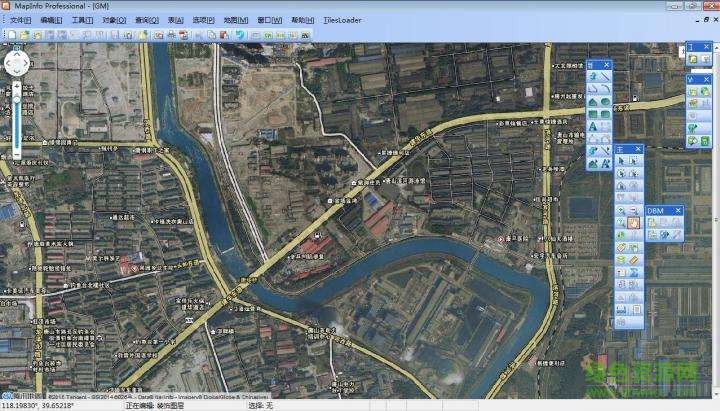Open the 编辑[E] menu
The width and height of the screenshot is (720, 411).
[x=51, y=20]
